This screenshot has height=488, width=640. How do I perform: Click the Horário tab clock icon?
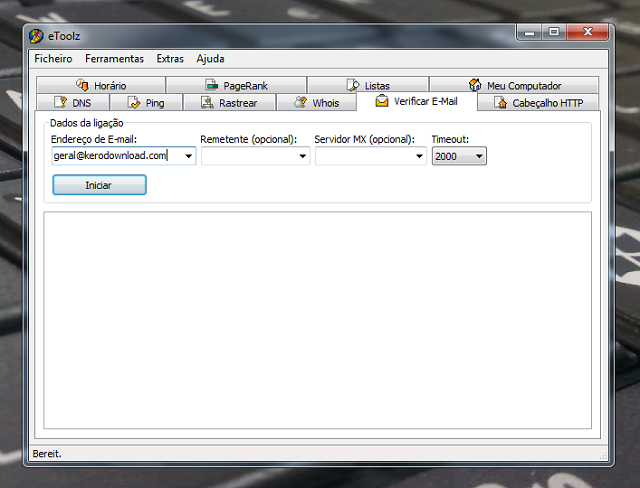[82, 85]
